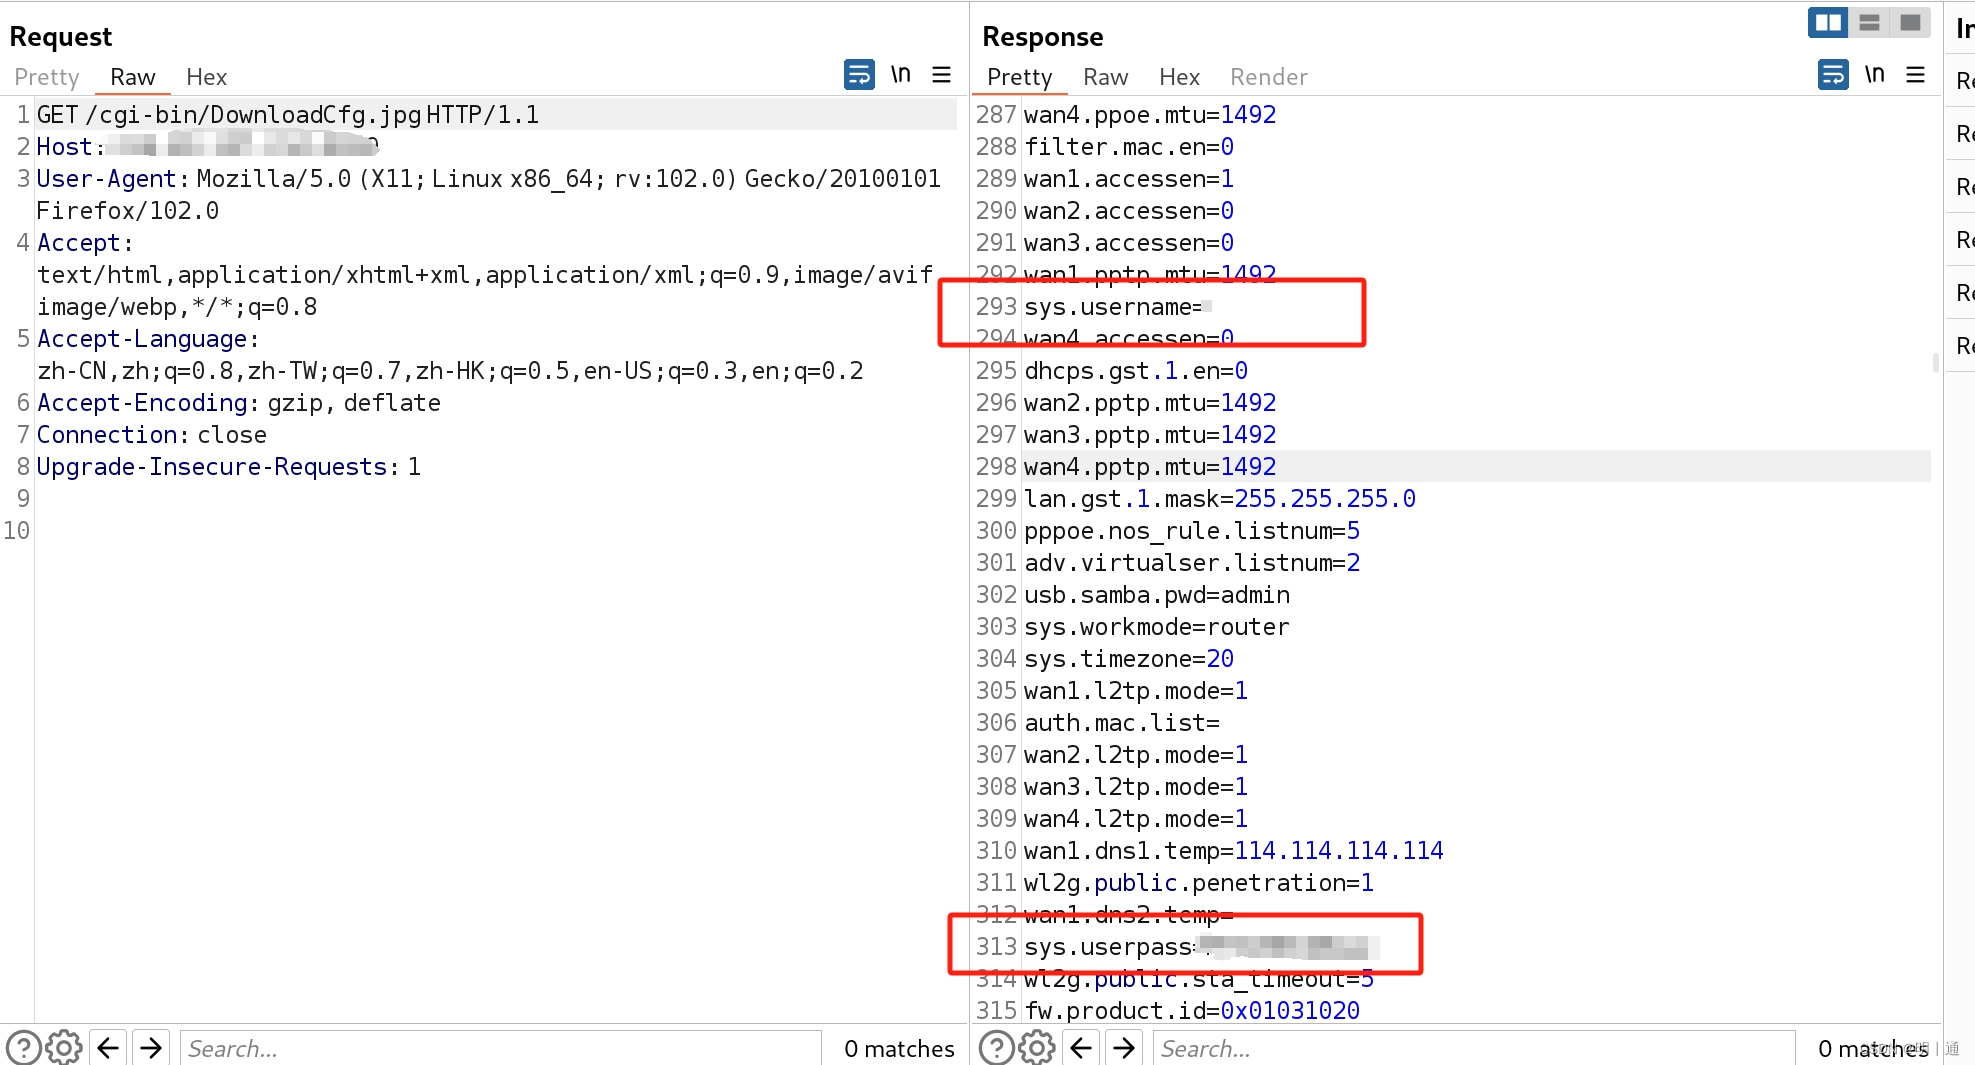Screen dimensions: 1975x1065
Task: Toggle word wrap icon in Response panel
Action: tap(1833, 75)
